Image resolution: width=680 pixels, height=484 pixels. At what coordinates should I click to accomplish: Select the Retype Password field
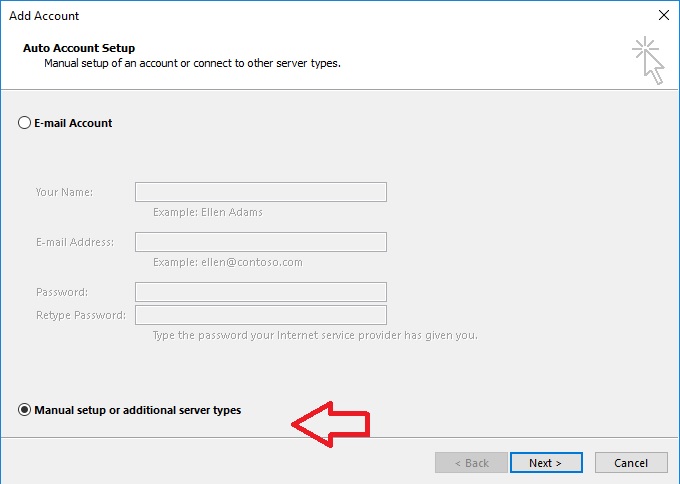pos(260,315)
